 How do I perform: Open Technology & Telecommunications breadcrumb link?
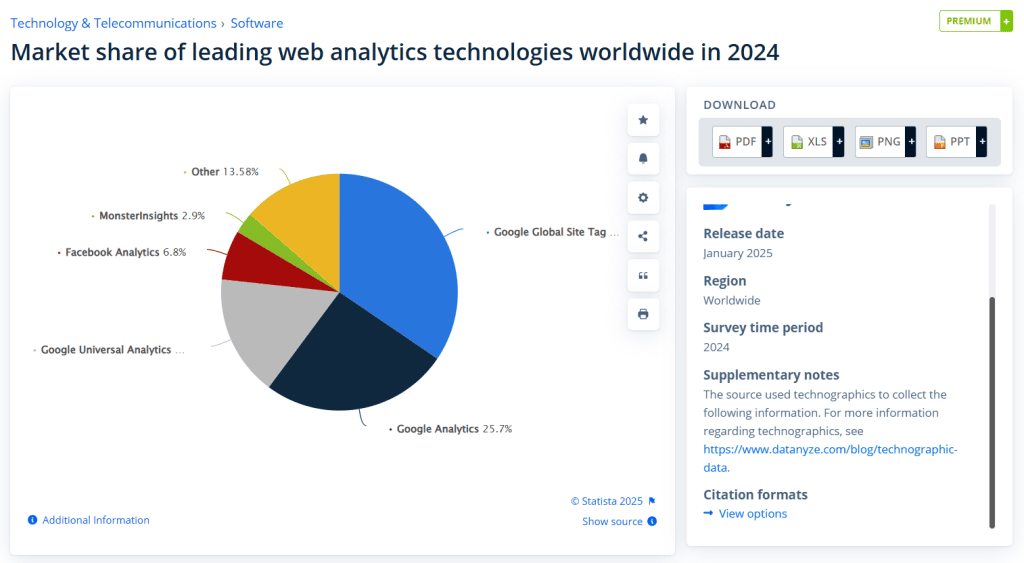point(114,23)
